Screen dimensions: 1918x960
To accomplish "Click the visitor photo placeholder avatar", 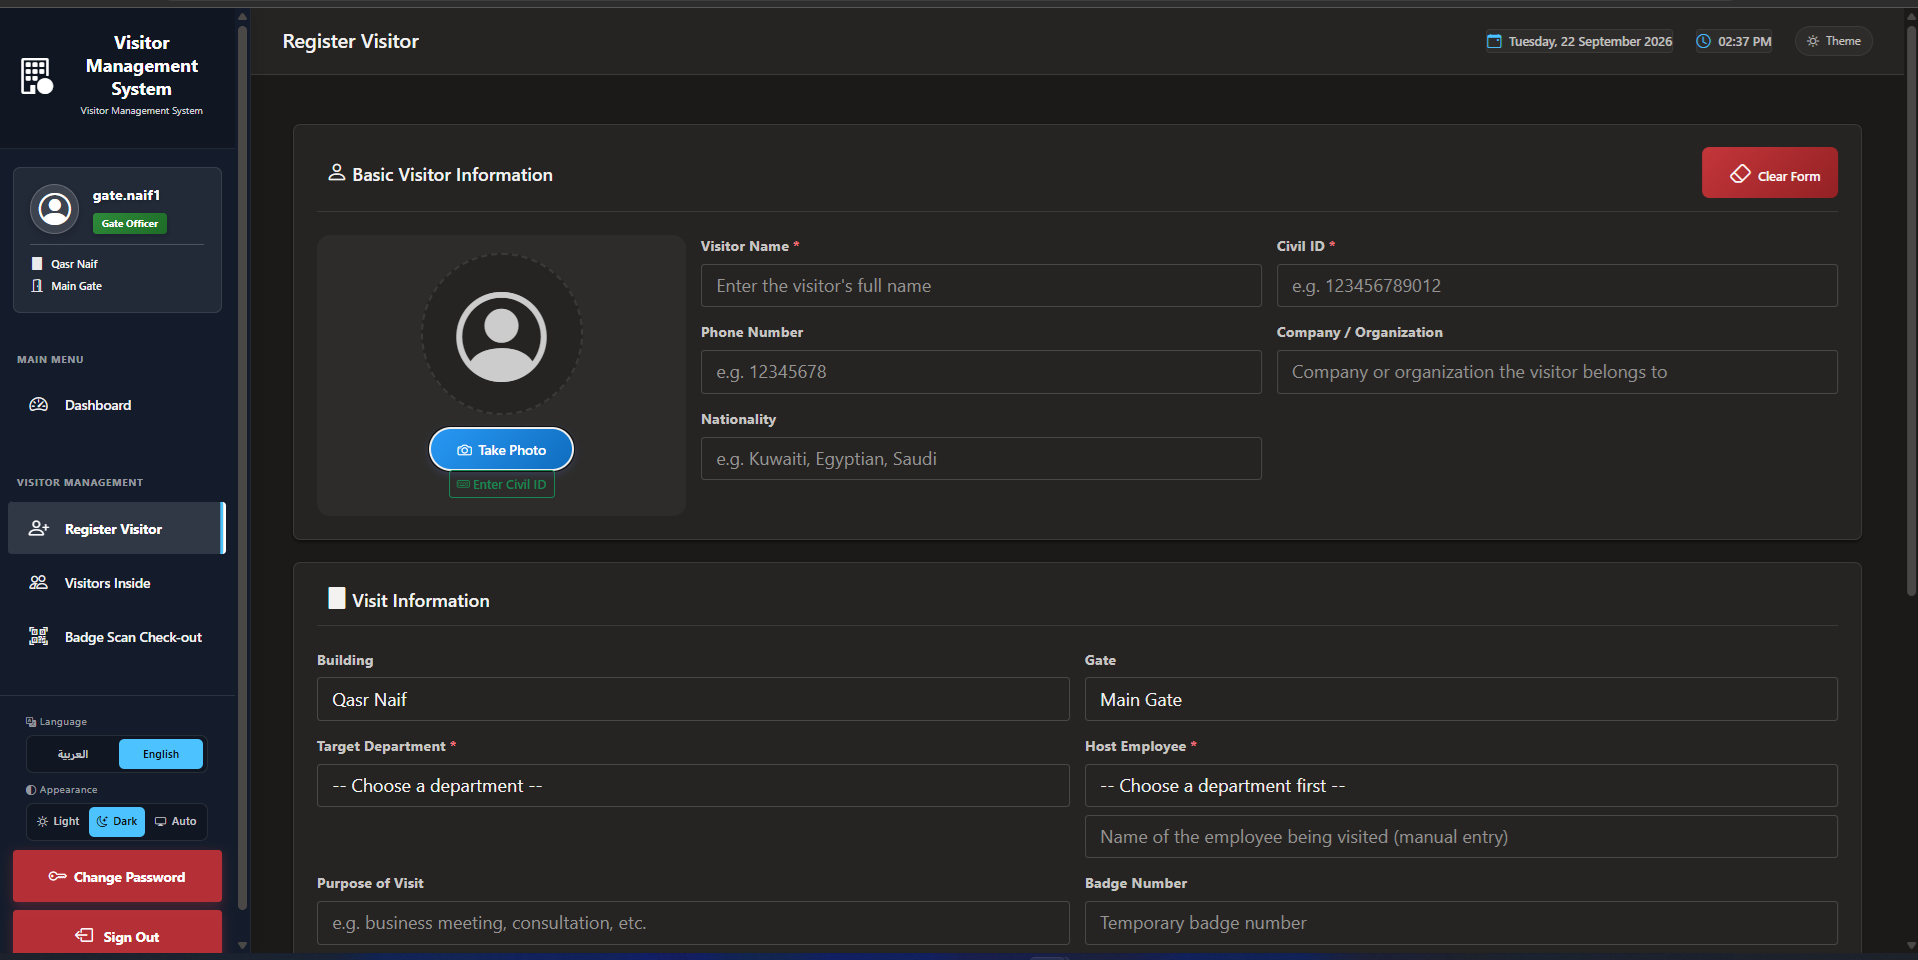I will click(501, 336).
